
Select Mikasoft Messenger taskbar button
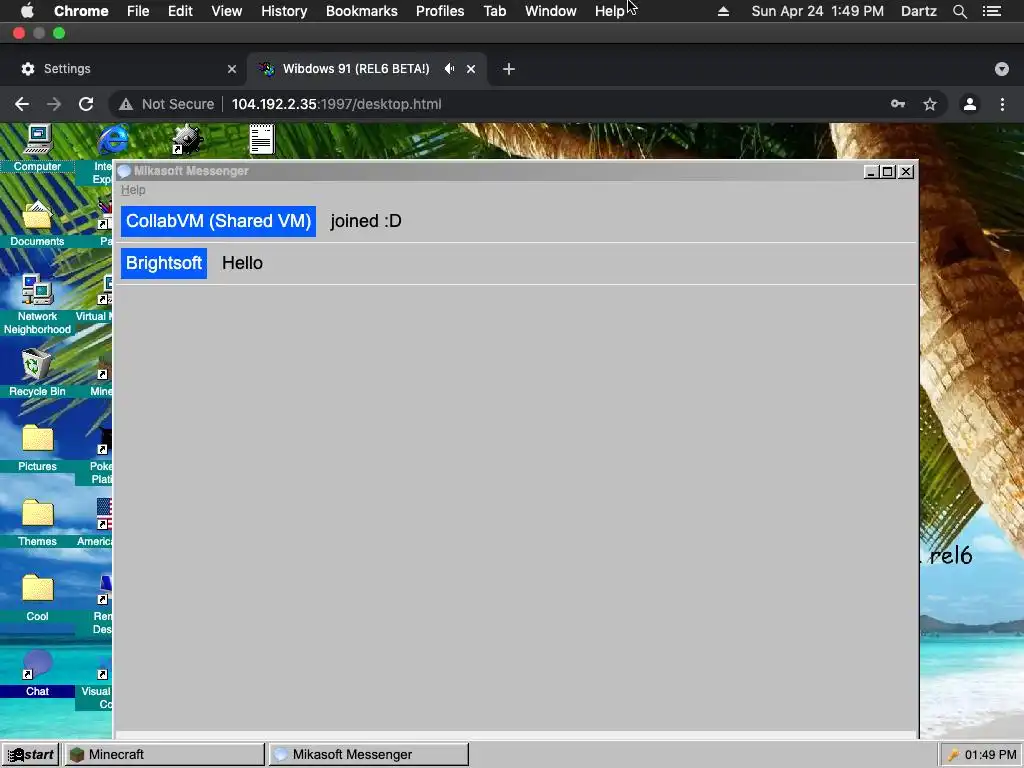368,754
